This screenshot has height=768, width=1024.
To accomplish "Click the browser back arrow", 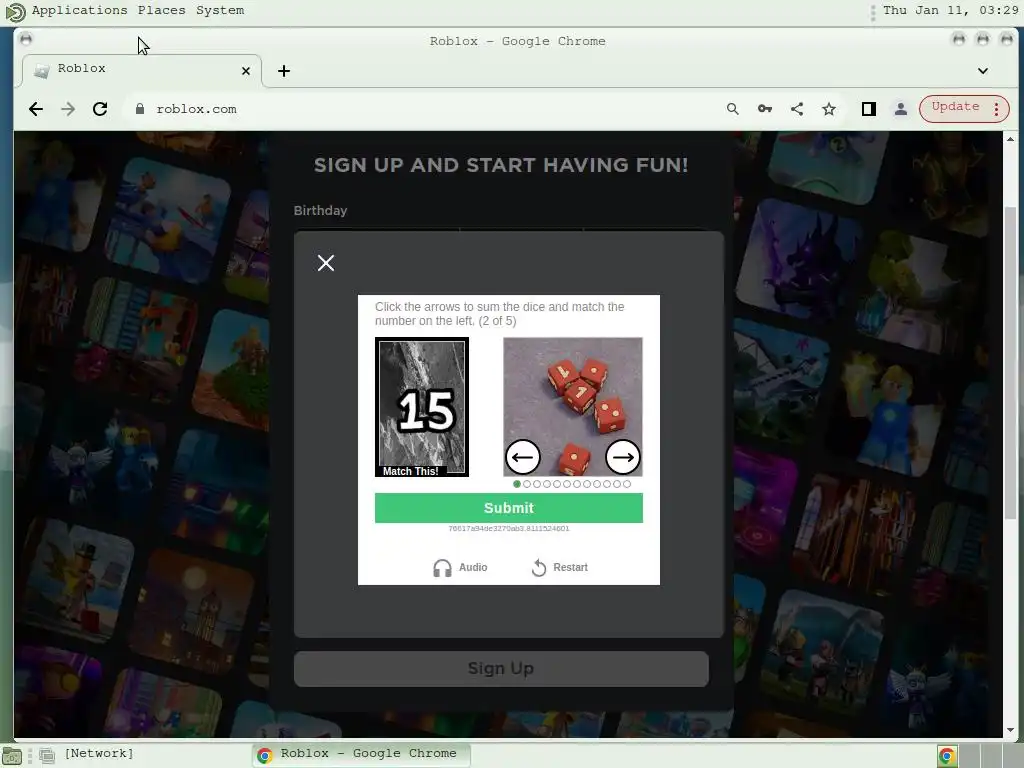I will tap(36, 109).
